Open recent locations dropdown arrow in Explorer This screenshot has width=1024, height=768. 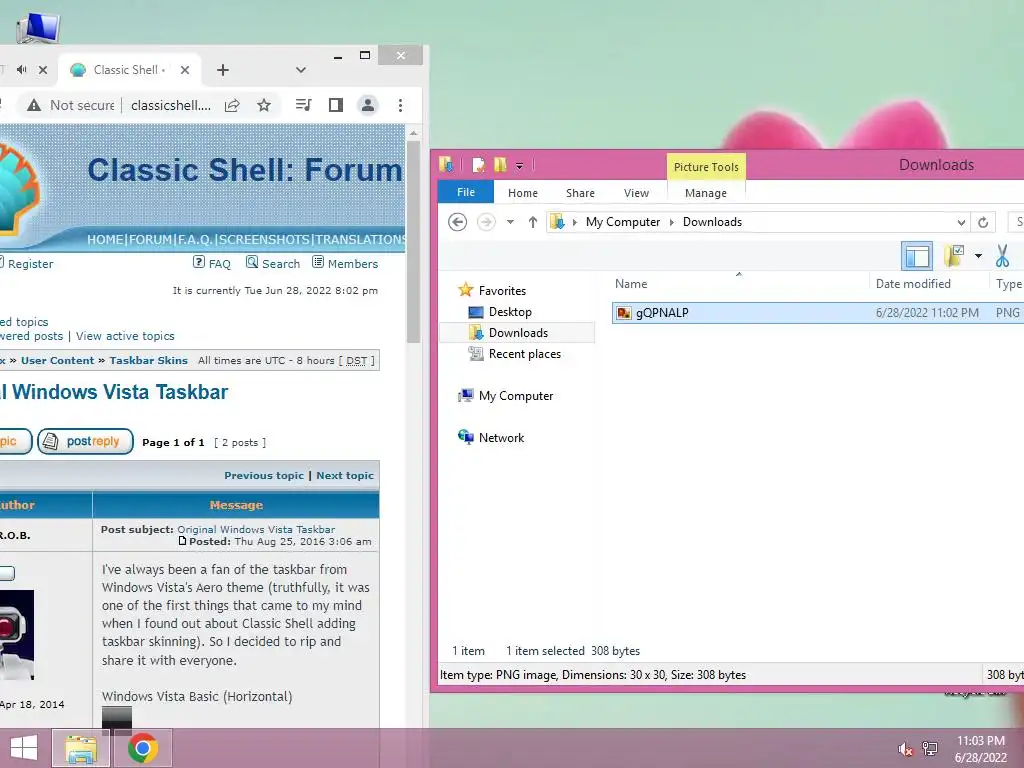[x=510, y=222]
